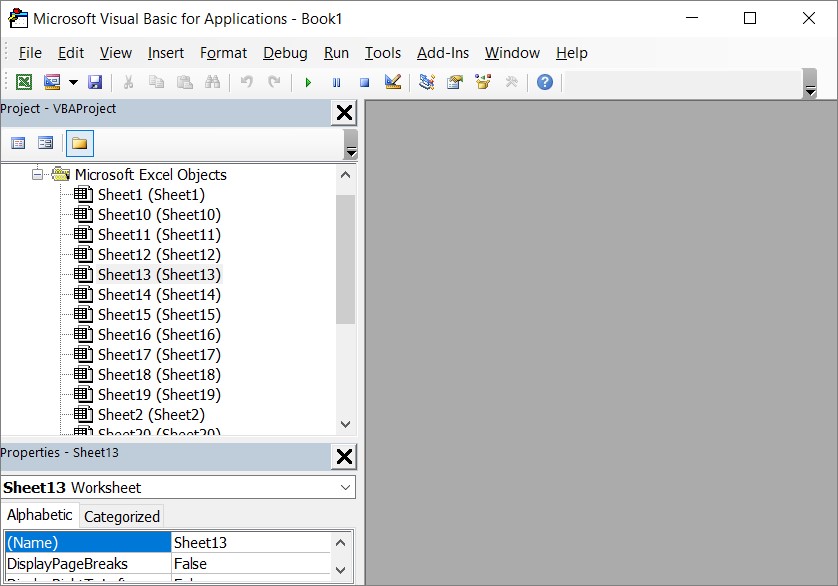Screen dimensions: 838x586
Task: Click the Reset stop icon
Action: tap(364, 82)
